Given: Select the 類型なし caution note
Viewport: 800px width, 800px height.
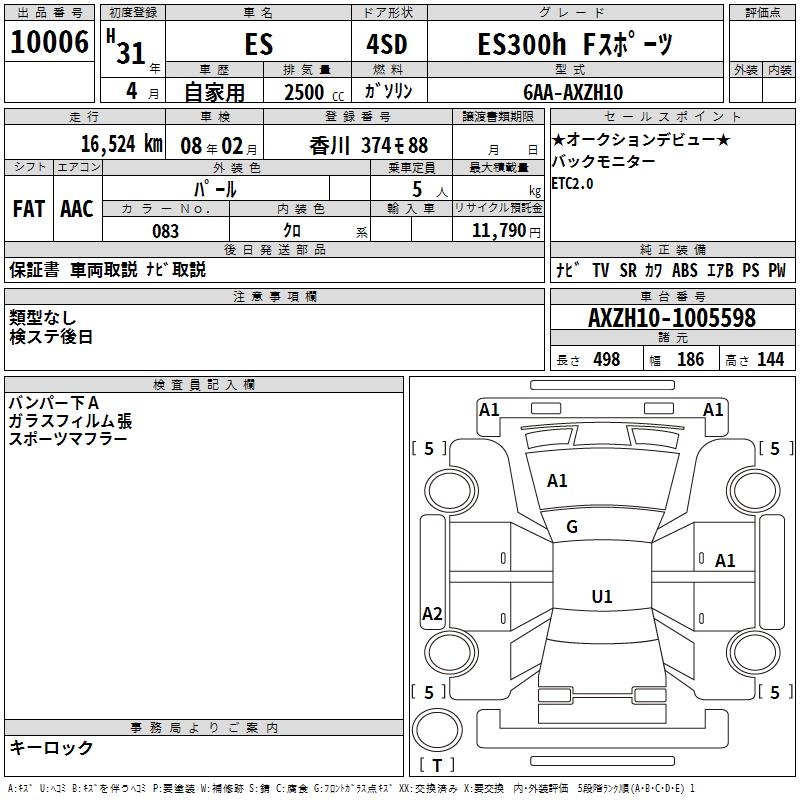Looking at the screenshot, I should click(42, 318).
